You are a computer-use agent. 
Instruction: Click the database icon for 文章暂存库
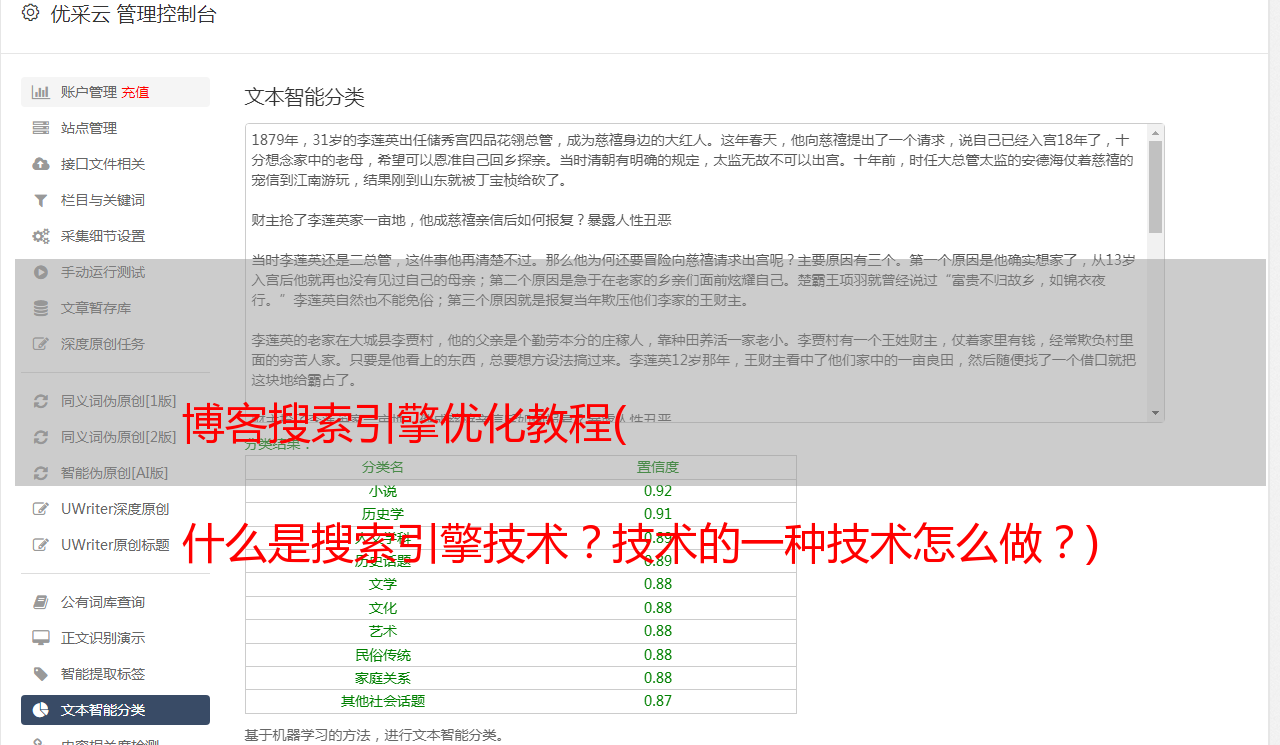pos(41,308)
